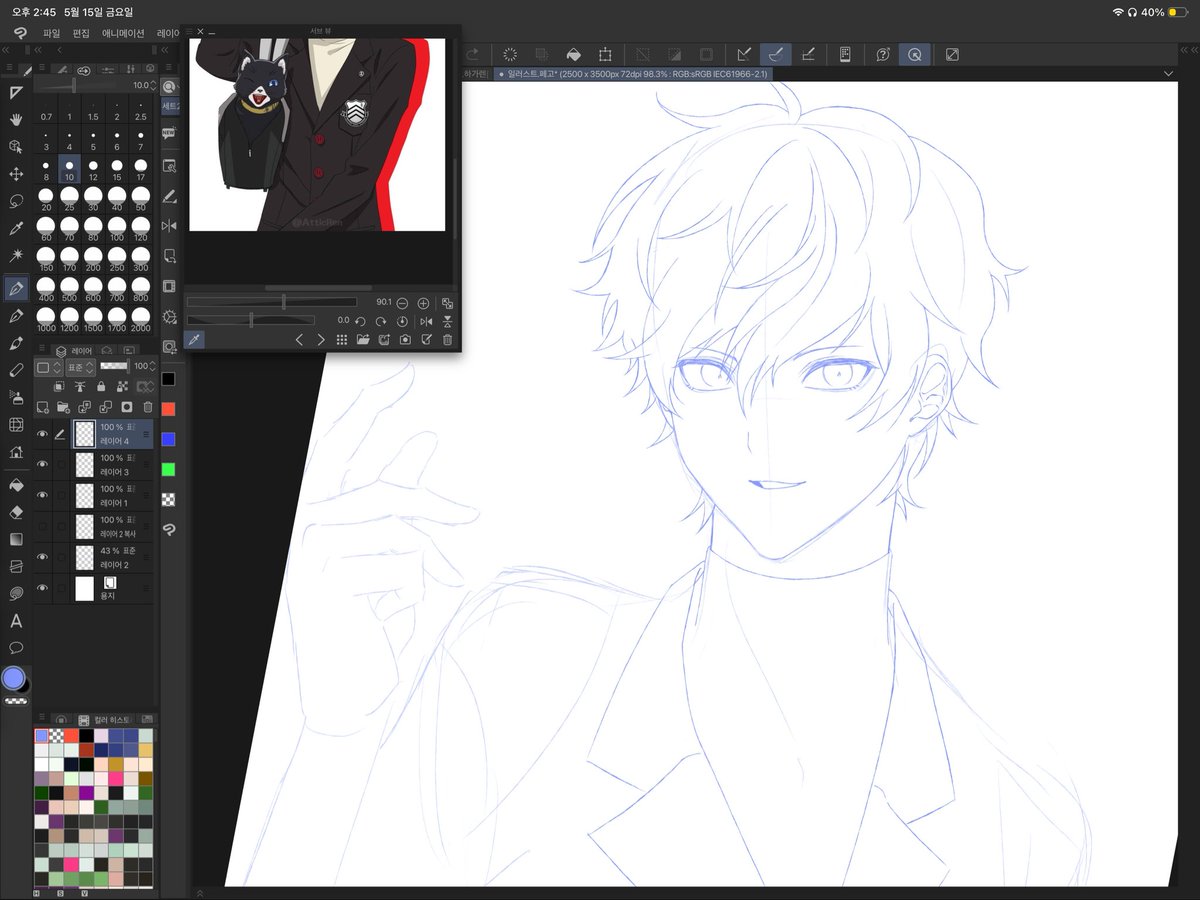Toggle visibility of the 용지 paper layer
The width and height of the screenshot is (1200, 900).
click(x=42, y=589)
